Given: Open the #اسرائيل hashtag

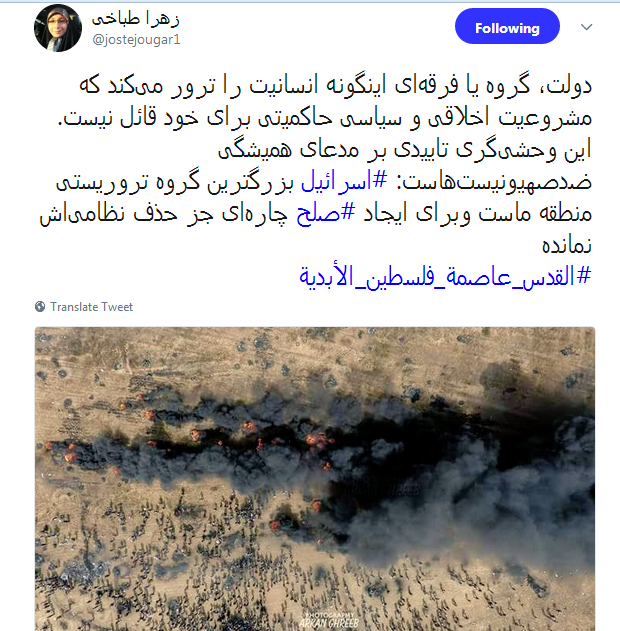Looking at the screenshot, I should click(x=344, y=181).
